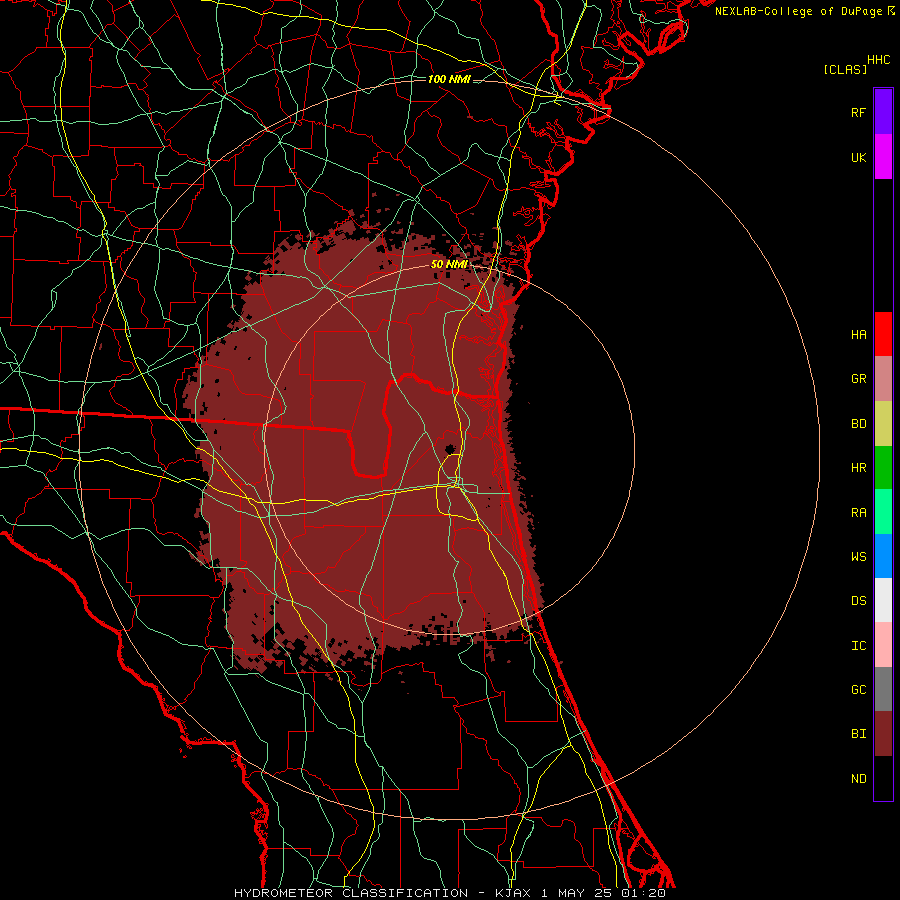The height and width of the screenshot is (900, 900).
Task: Click the small black radar-site hole in echo
Action: click(x=451, y=449)
